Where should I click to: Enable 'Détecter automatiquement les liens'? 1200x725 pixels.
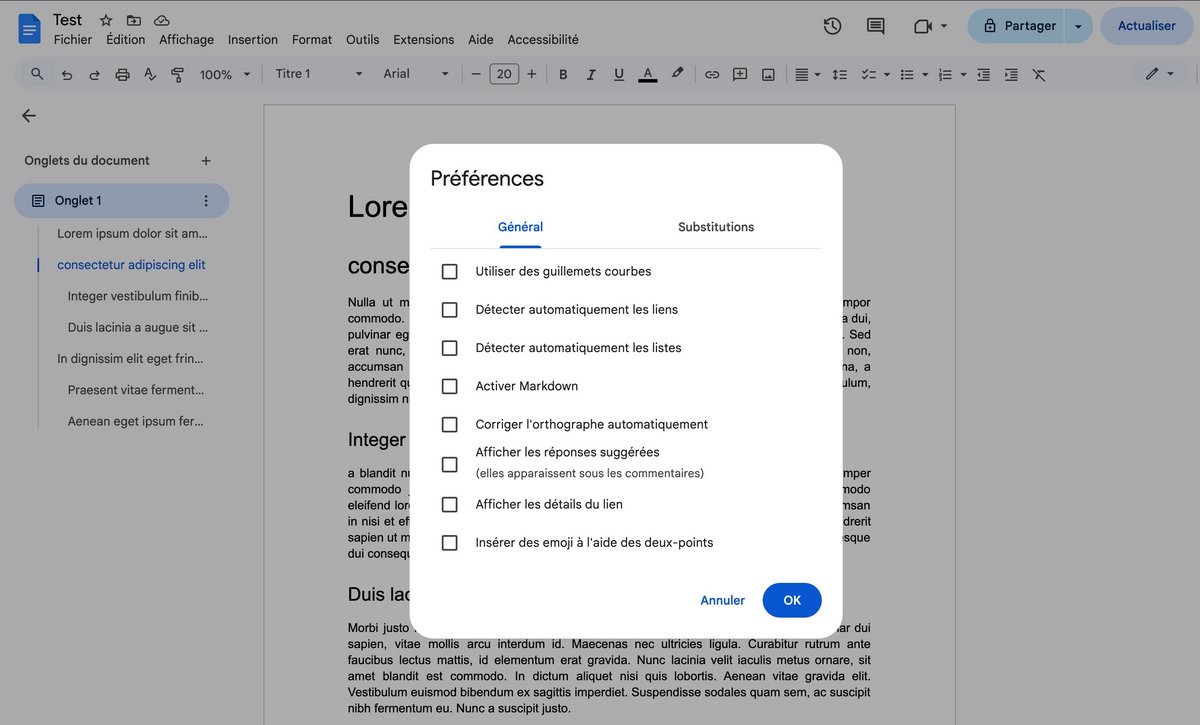point(449,309)
